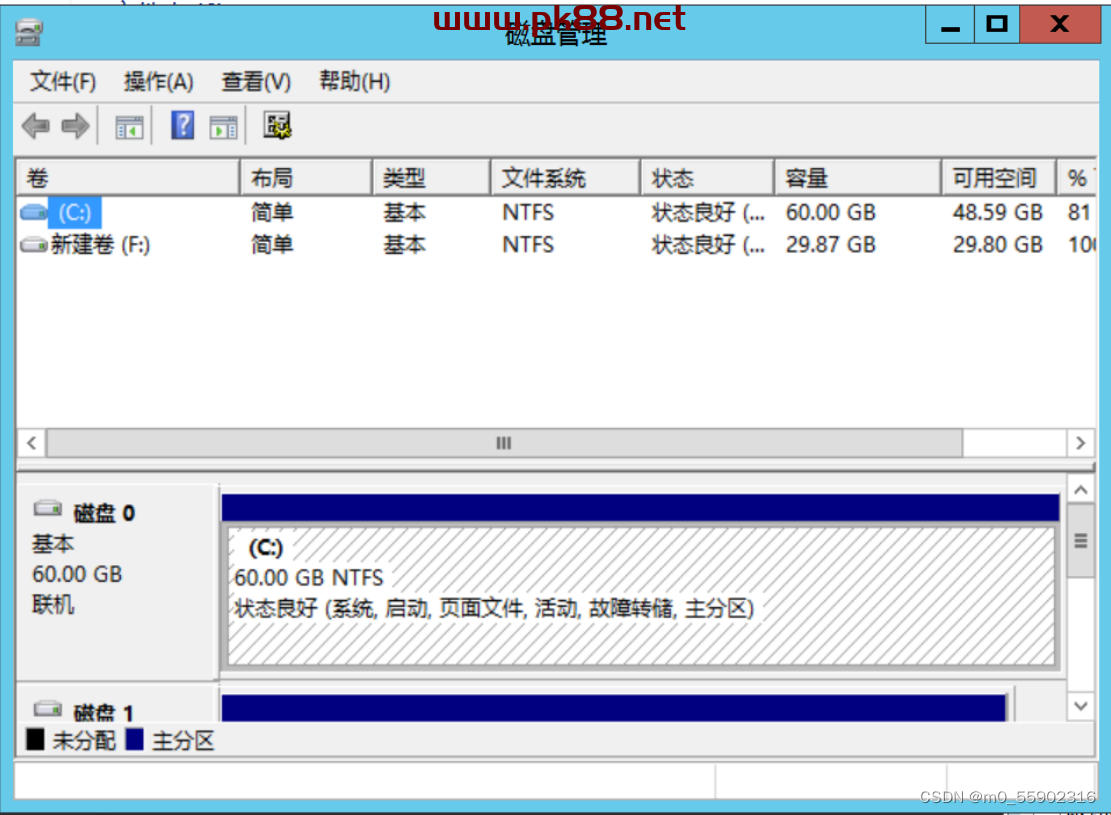Click the last toolbar icon with checkmark

click(277, 126)
